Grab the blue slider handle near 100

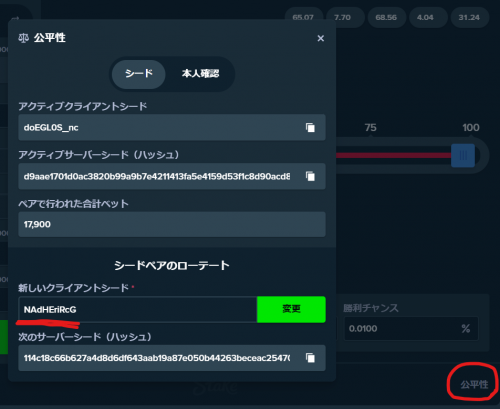coord(463,155)
